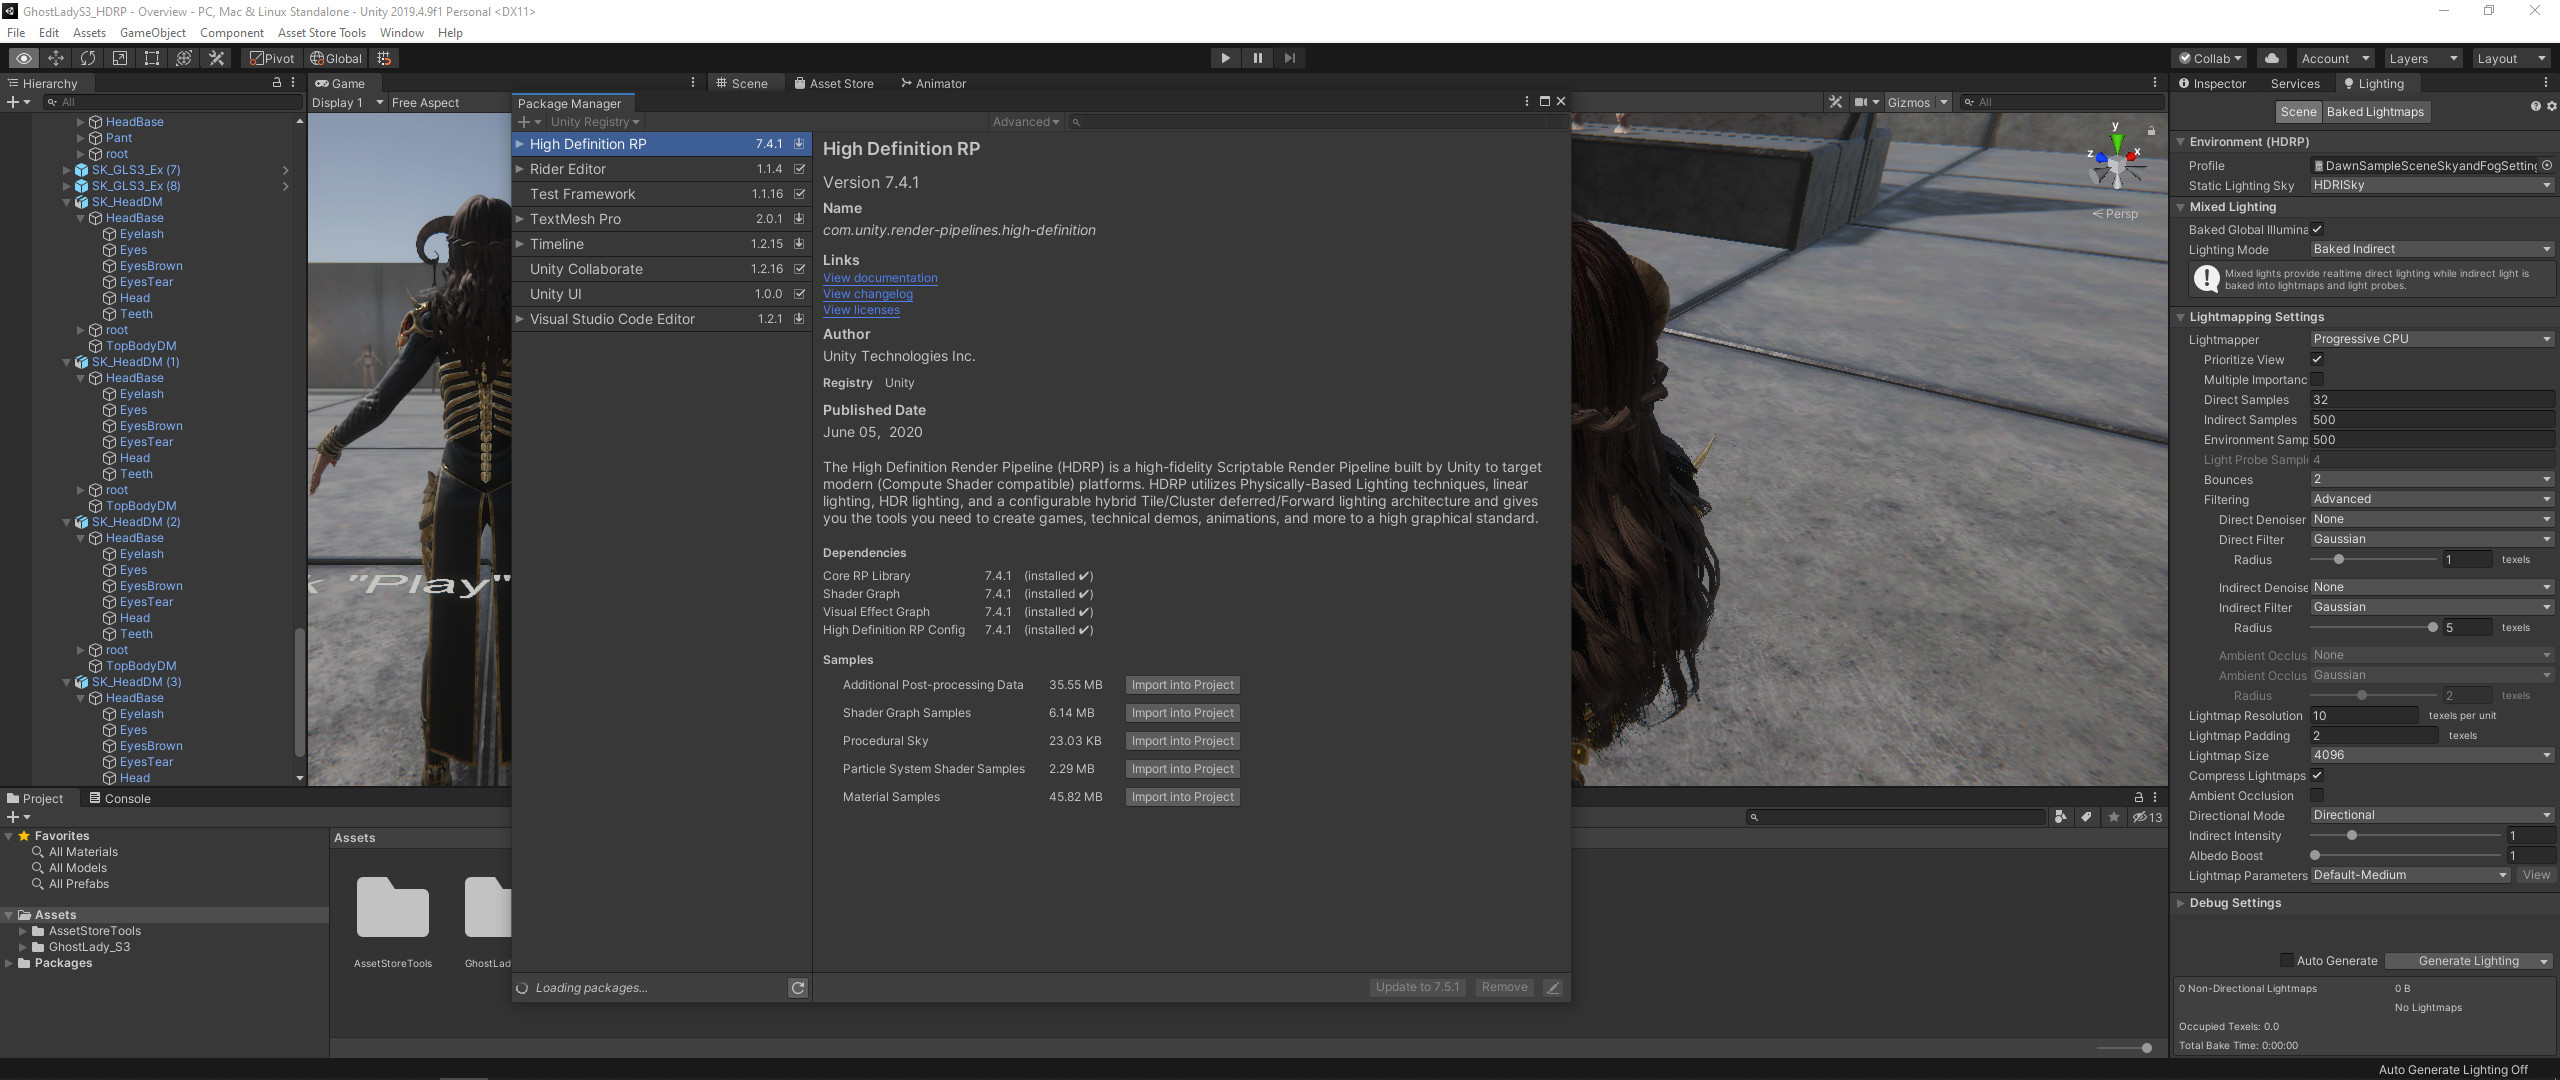Expand the Packages folder in Project
The height and width of the screenshot is (1080, 2560).
pos(9,963)
